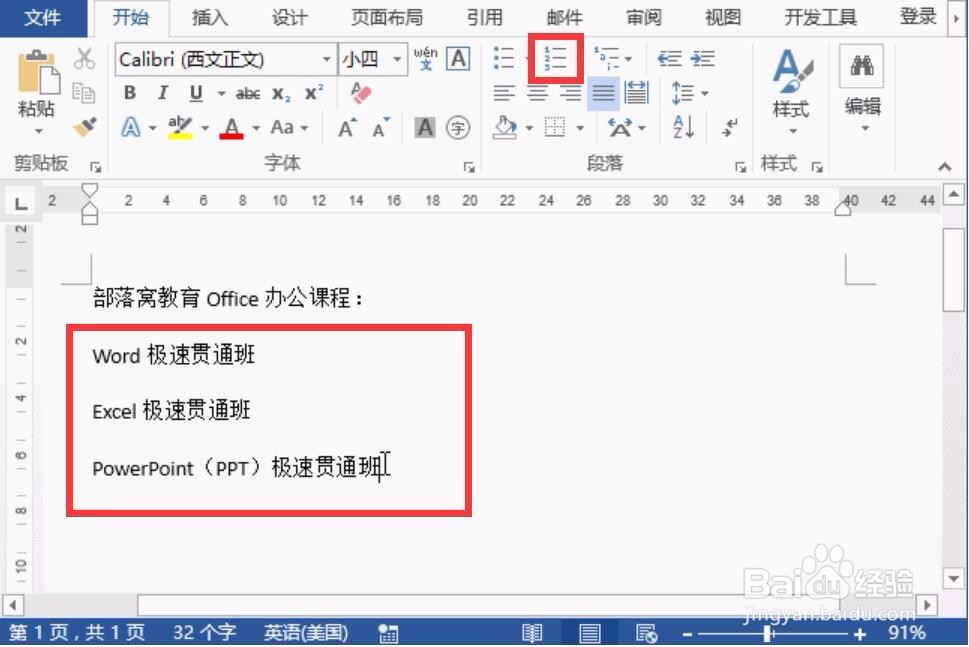Screen dimensions: 969x647
Task: Toggle Strikethrough abc formatting
Action: click(x=248, y=93)
